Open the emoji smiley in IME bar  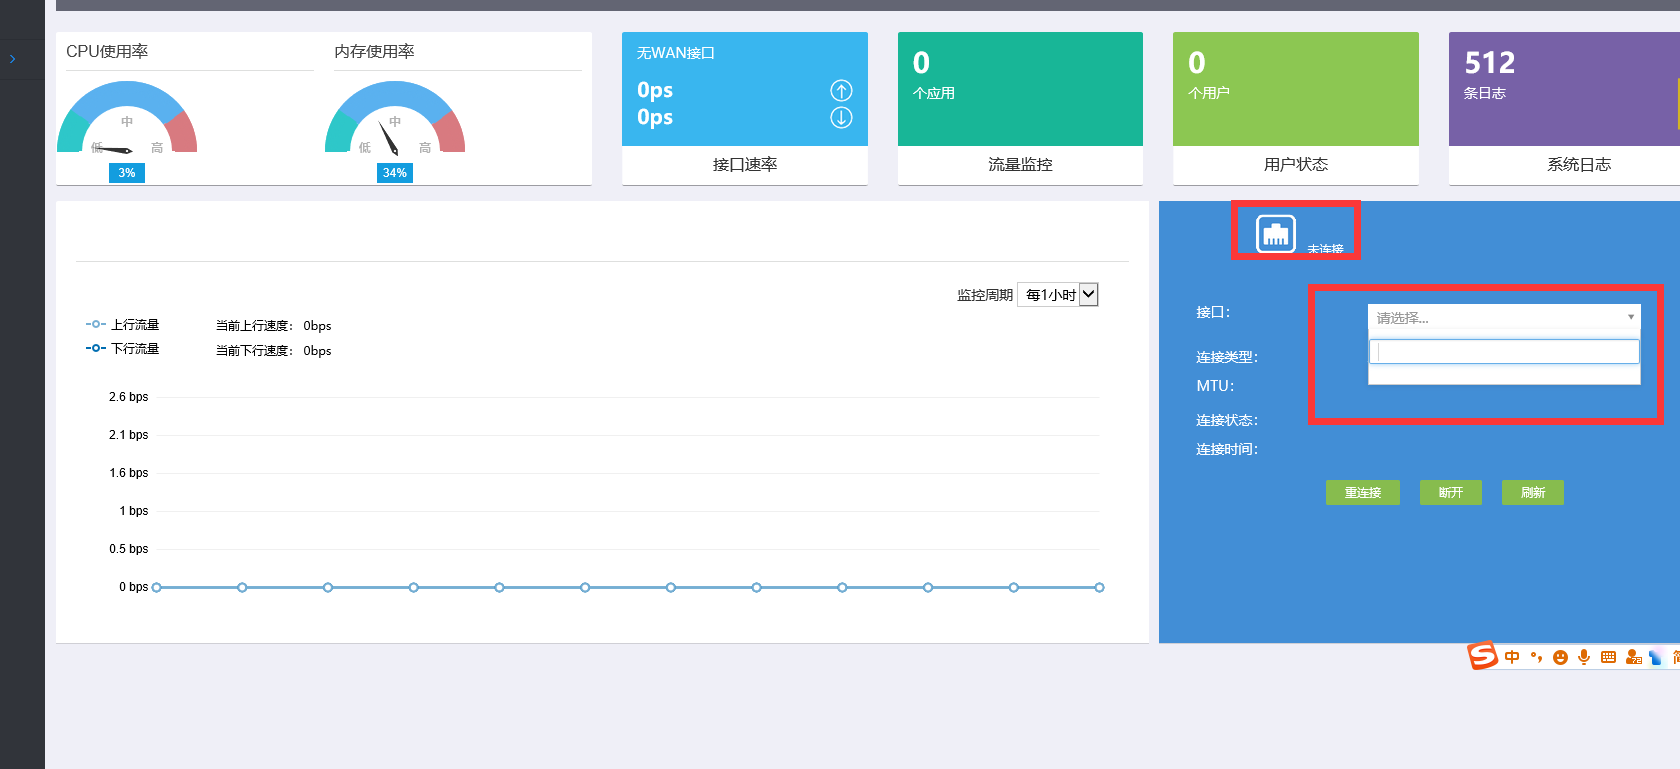1560,657
